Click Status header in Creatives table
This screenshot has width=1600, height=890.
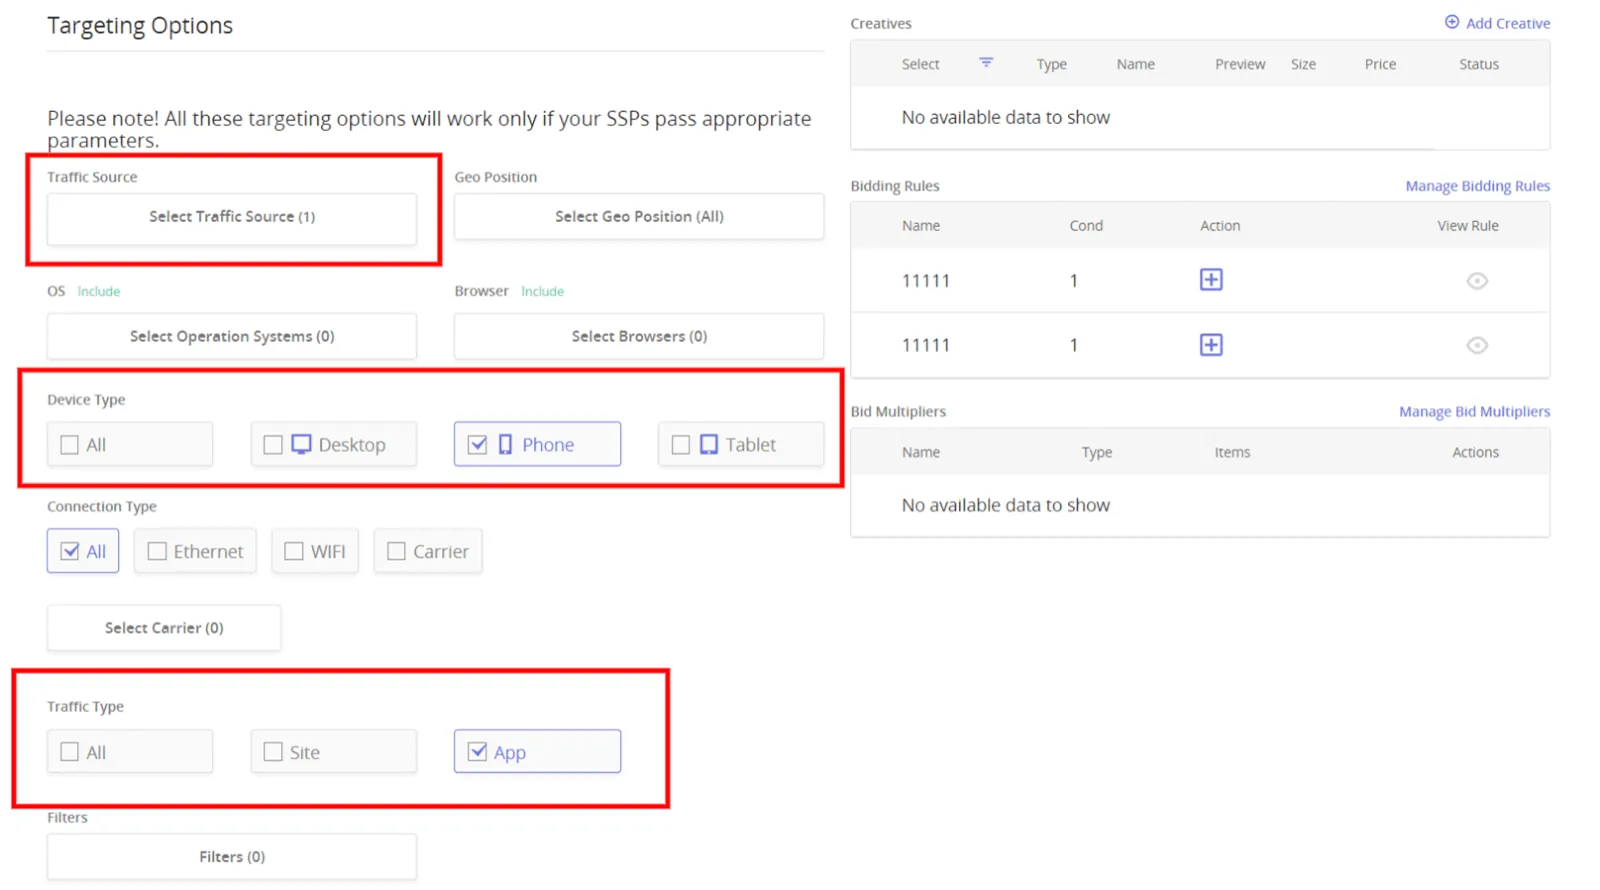(x=1478, y=64)
